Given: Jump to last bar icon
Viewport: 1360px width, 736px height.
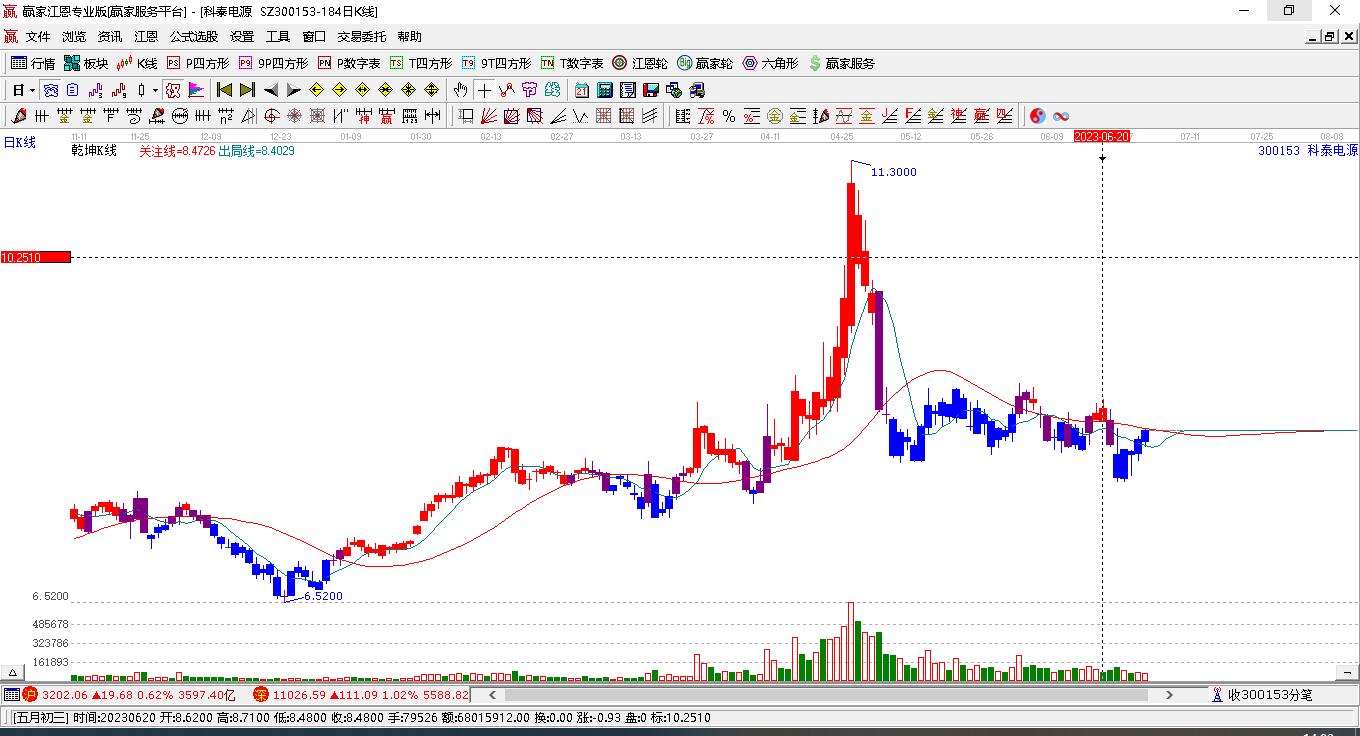Looking at the screenshot, I should pos(247,90).
